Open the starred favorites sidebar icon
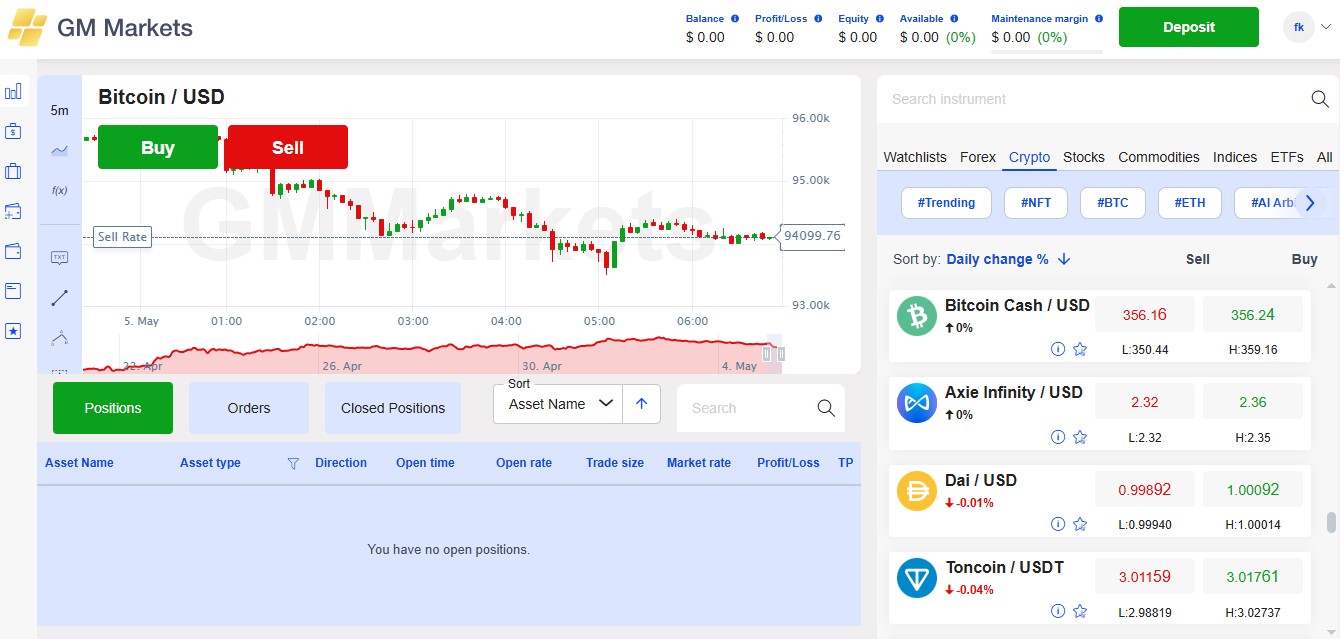This screenshot has width=1340, height=639. click(x=13, y=331)
